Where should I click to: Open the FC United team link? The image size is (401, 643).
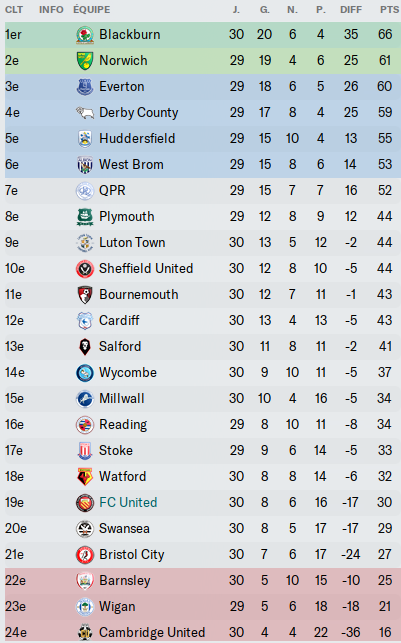(x=128, y=502)
